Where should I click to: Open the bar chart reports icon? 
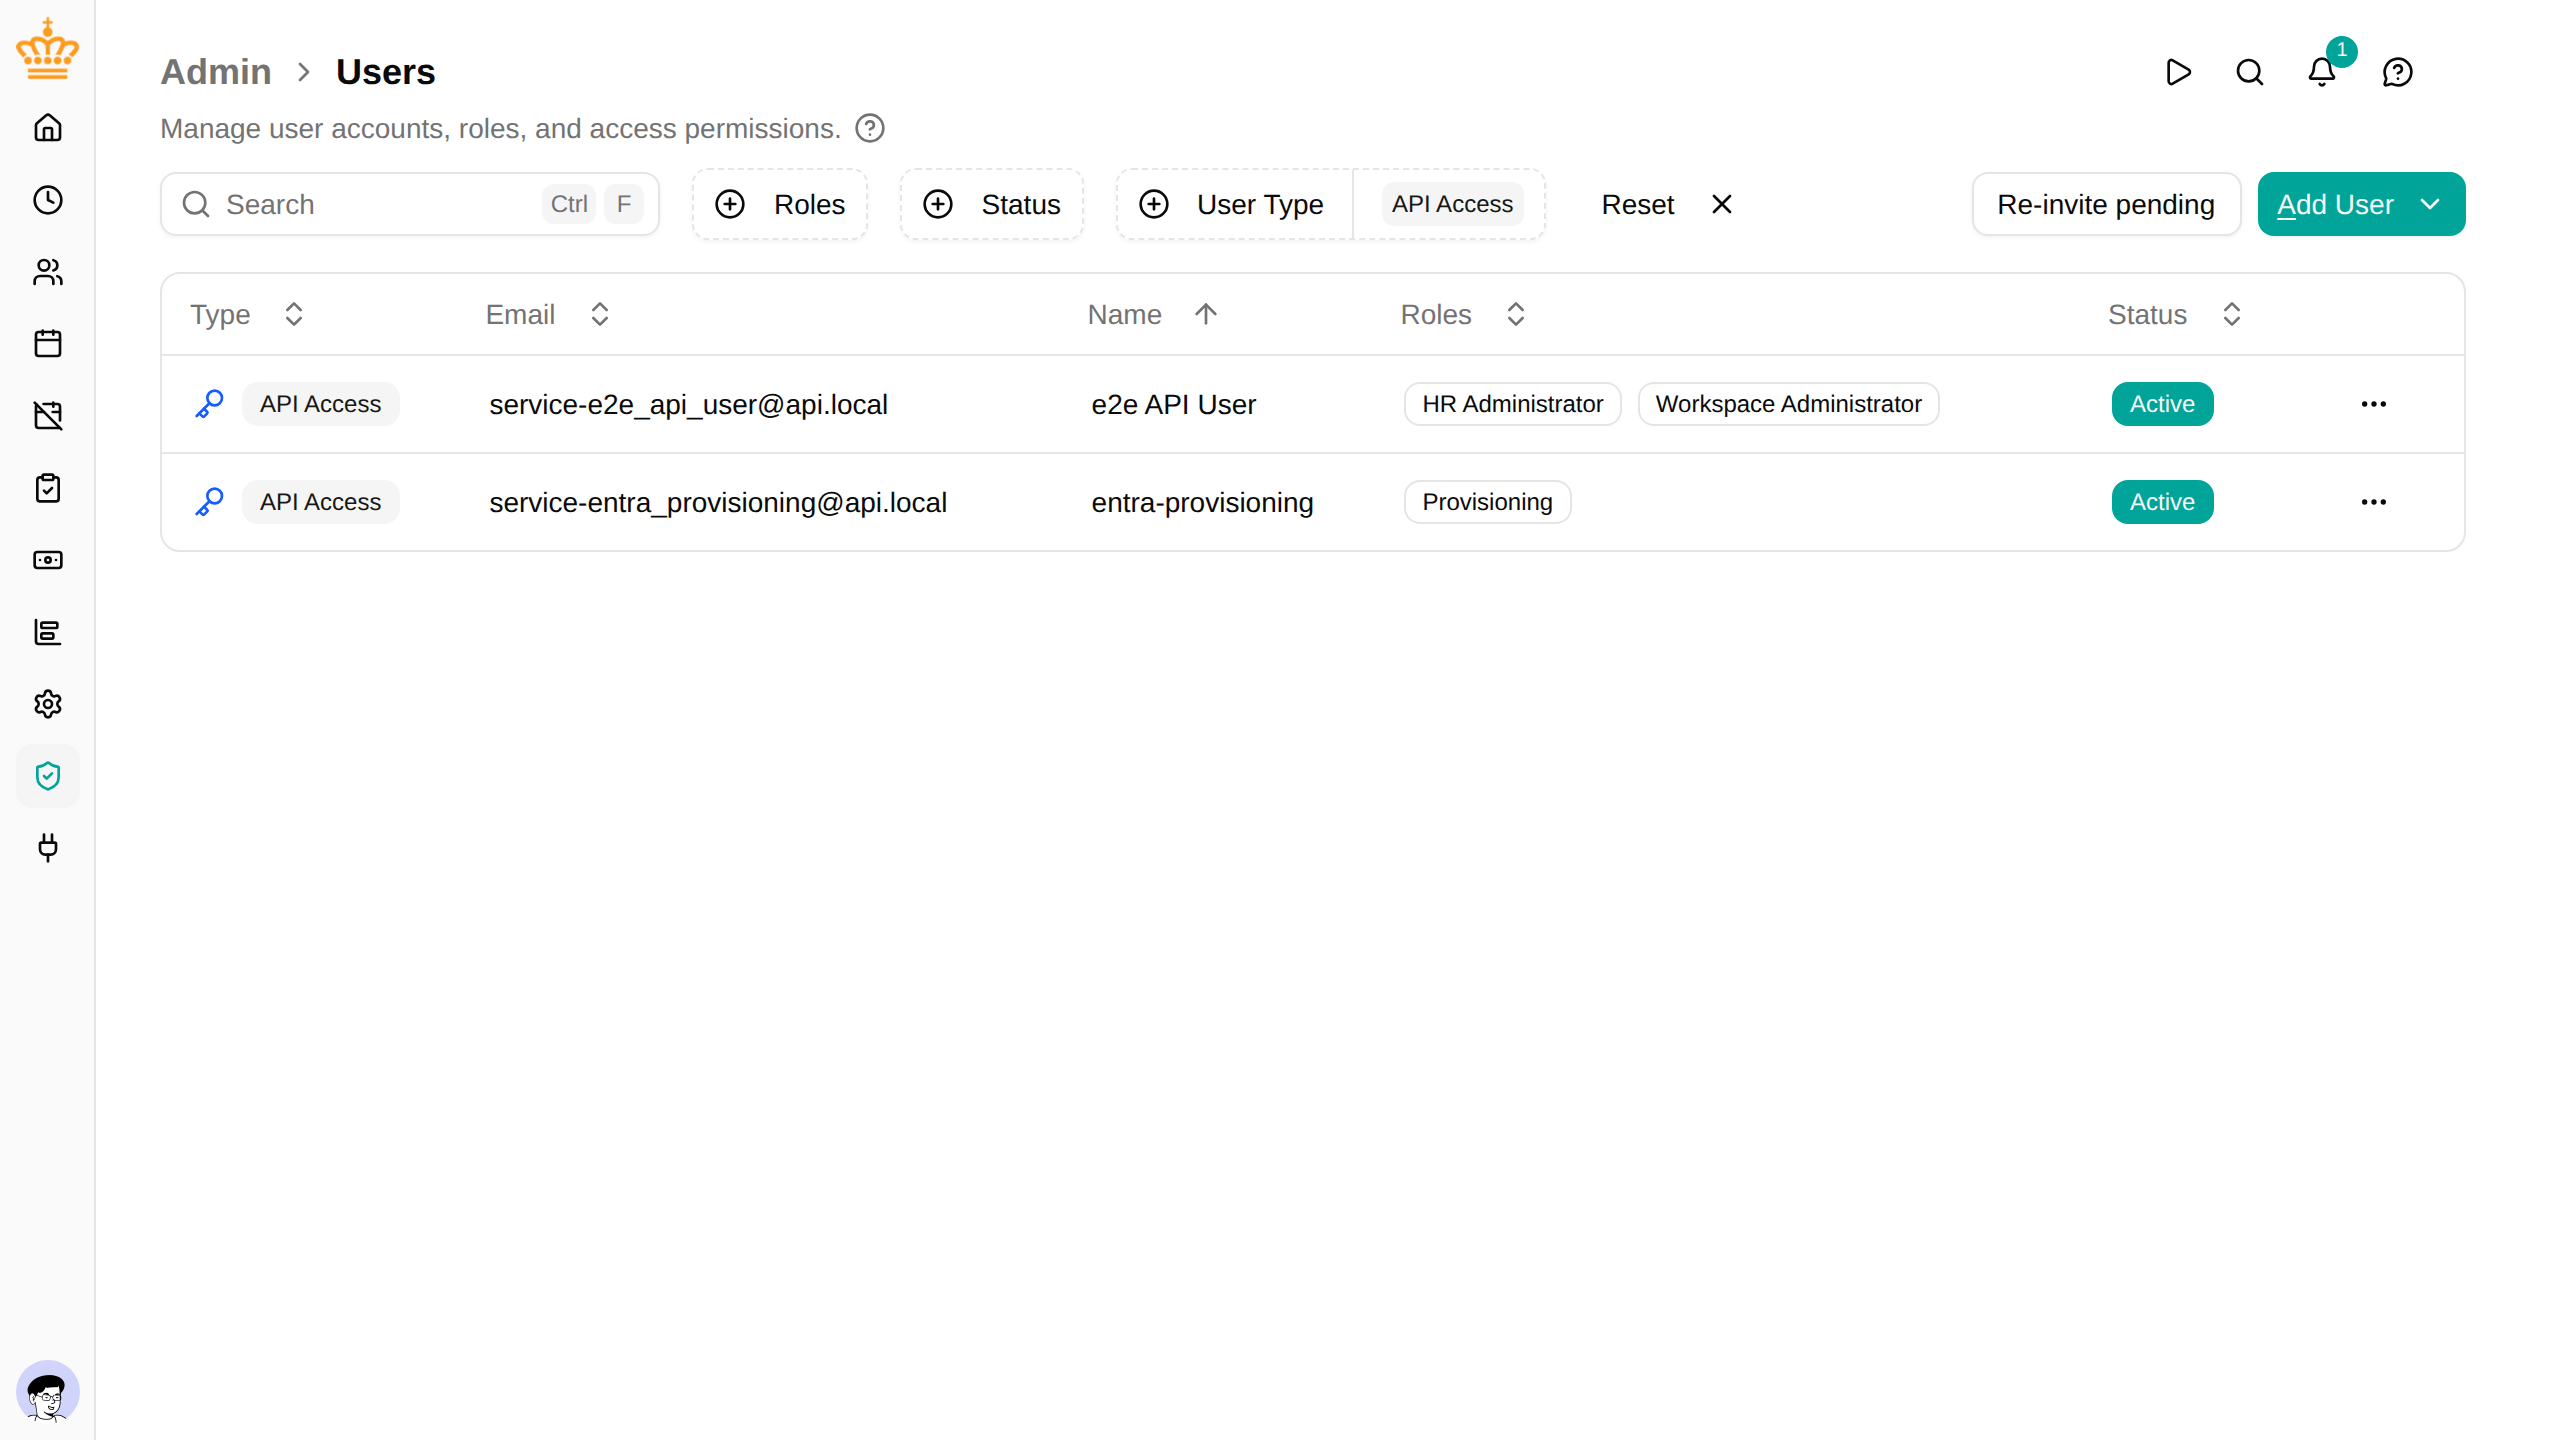coord(48,632)
